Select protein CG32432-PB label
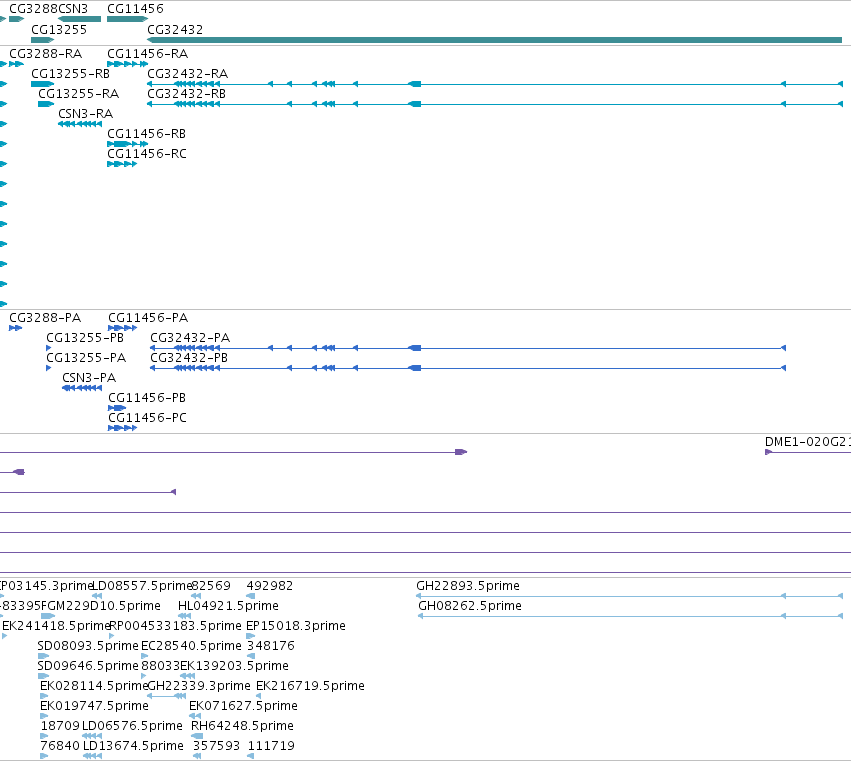This screenshot has width=851, height=761. coord(189,358)
